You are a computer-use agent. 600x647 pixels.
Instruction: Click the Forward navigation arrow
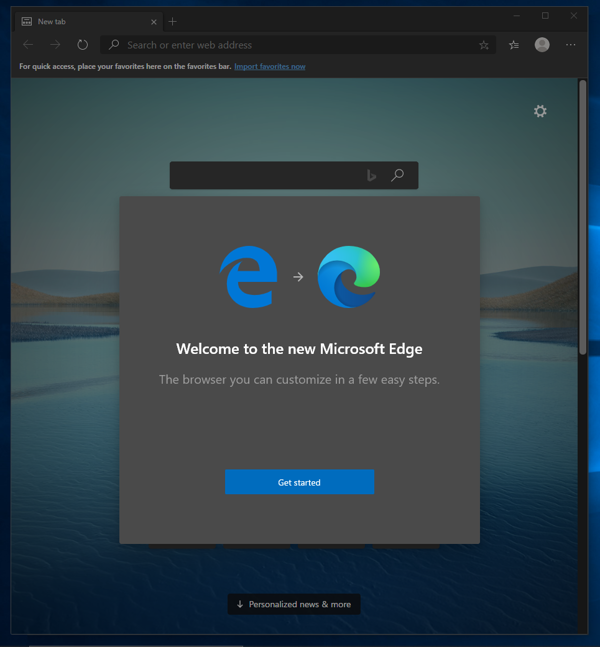click(x=55, y=45)
